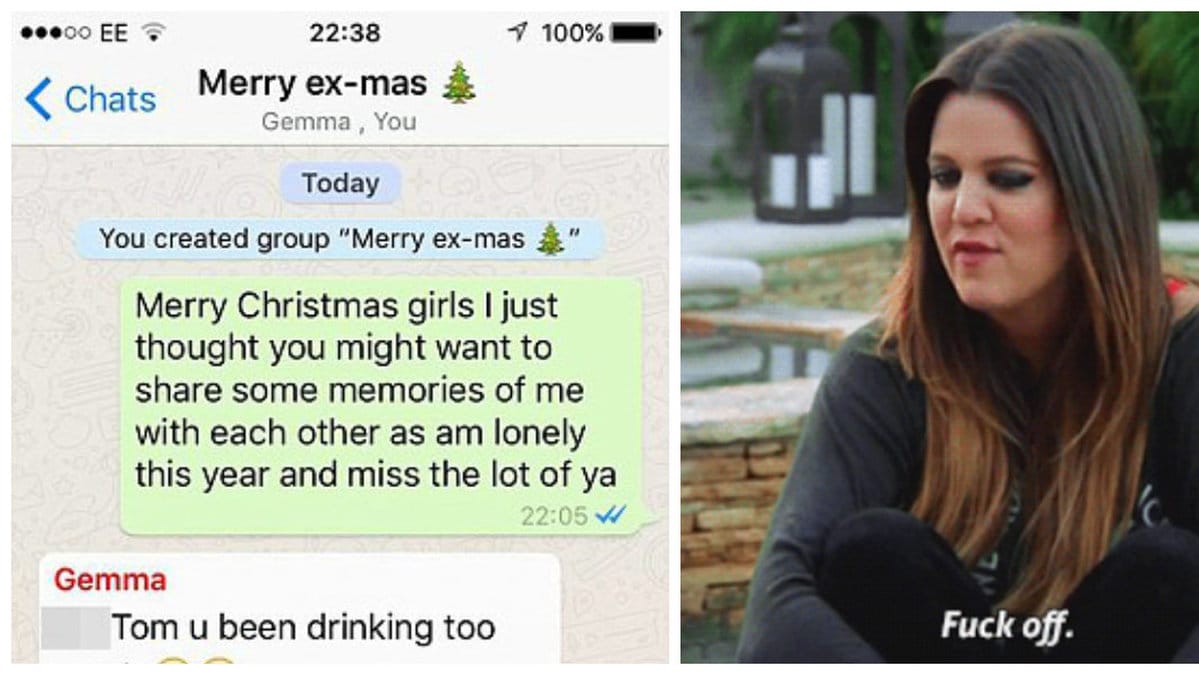
Task: Tap the 22:05 message timestamp
Action: [554, 516]
